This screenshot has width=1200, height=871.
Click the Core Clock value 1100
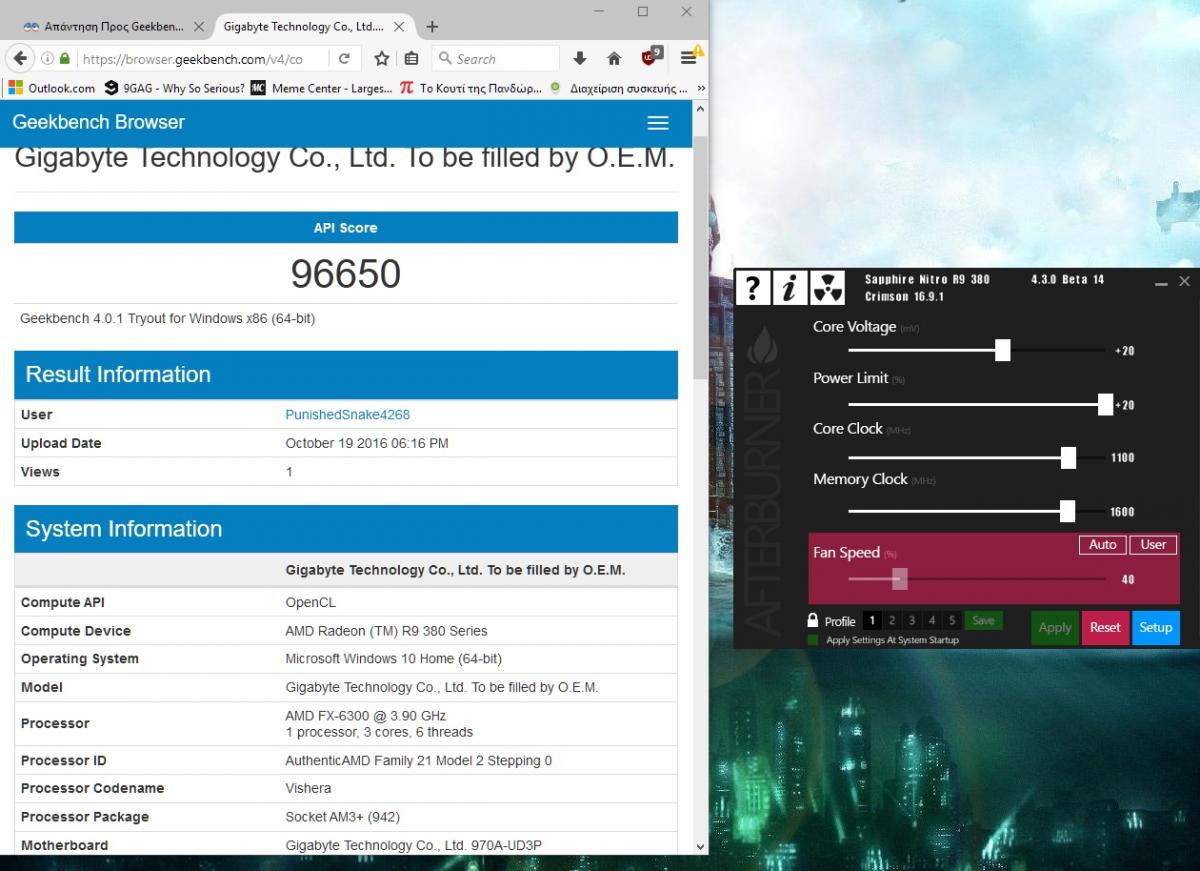pyautogui.click(x=1122, y=458)
